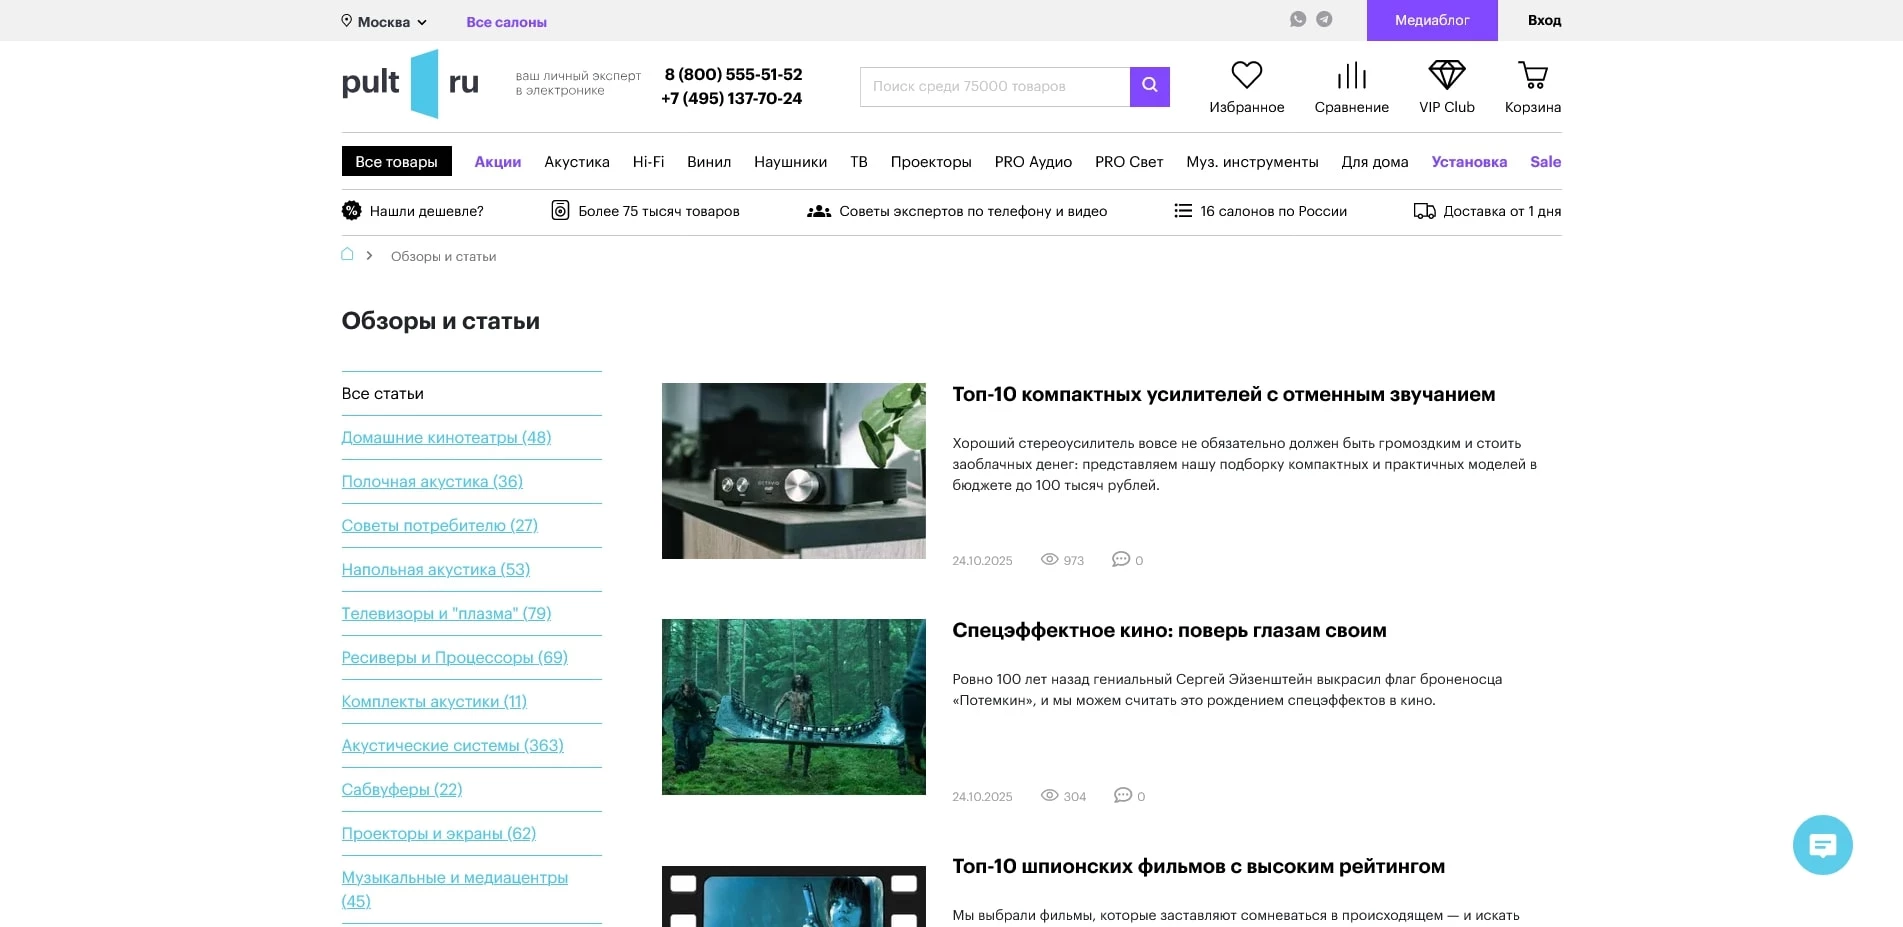Open the Акустика menu item
Screen dimensions: 1903x927
click(x=576, y=162)
